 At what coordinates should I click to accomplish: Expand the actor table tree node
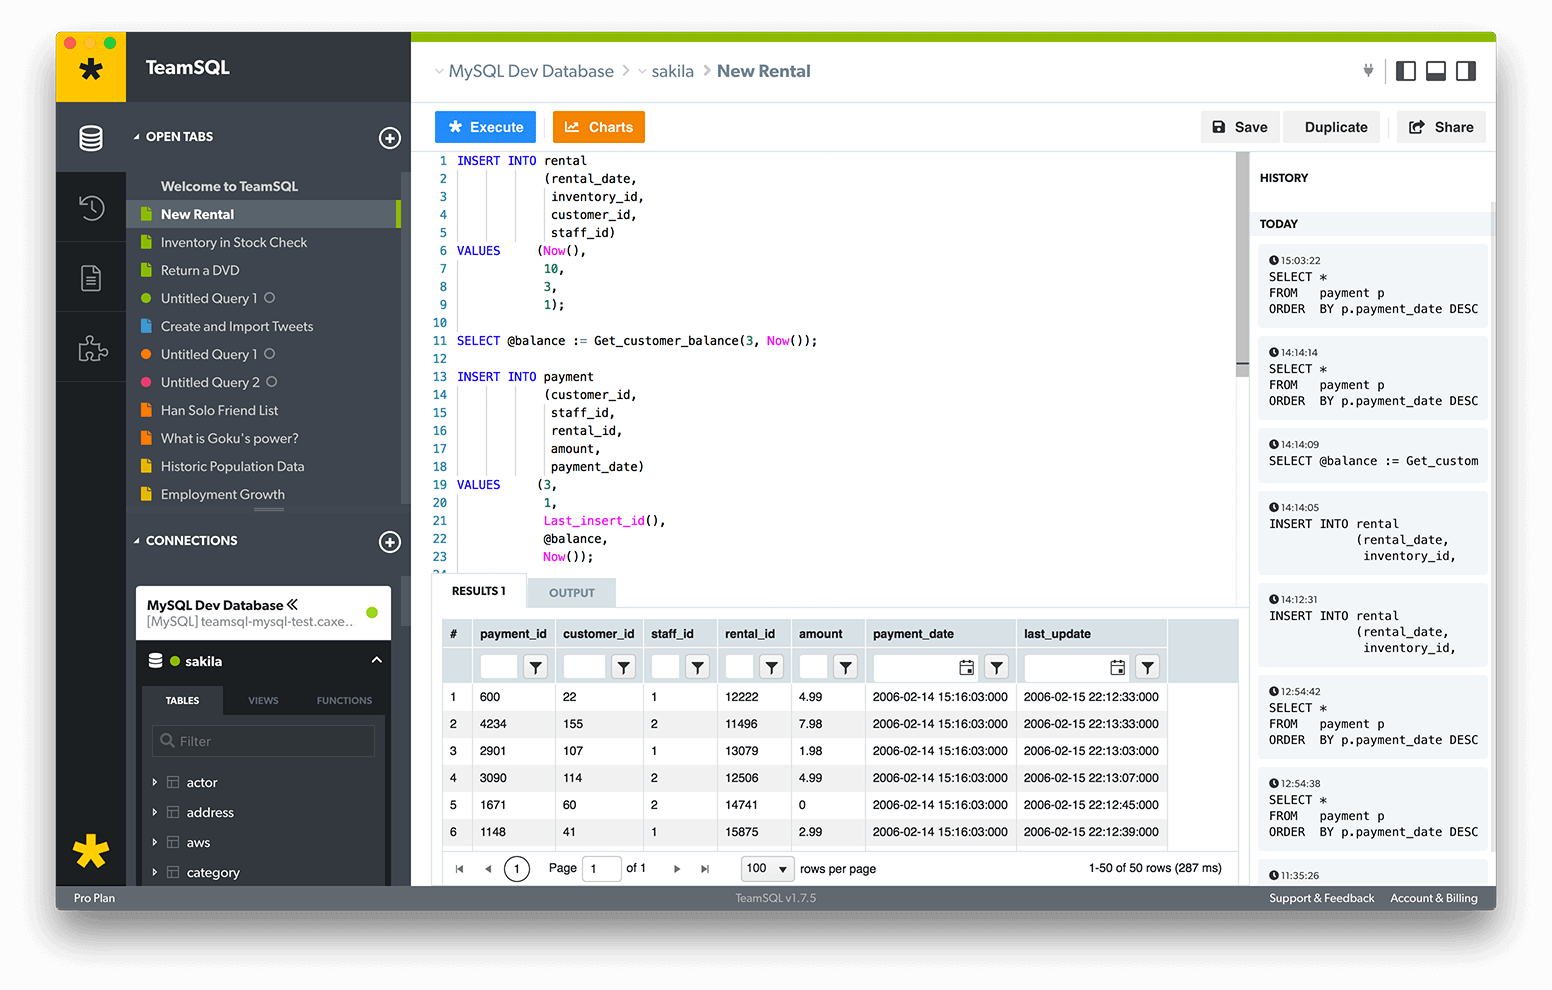point(155,783)
